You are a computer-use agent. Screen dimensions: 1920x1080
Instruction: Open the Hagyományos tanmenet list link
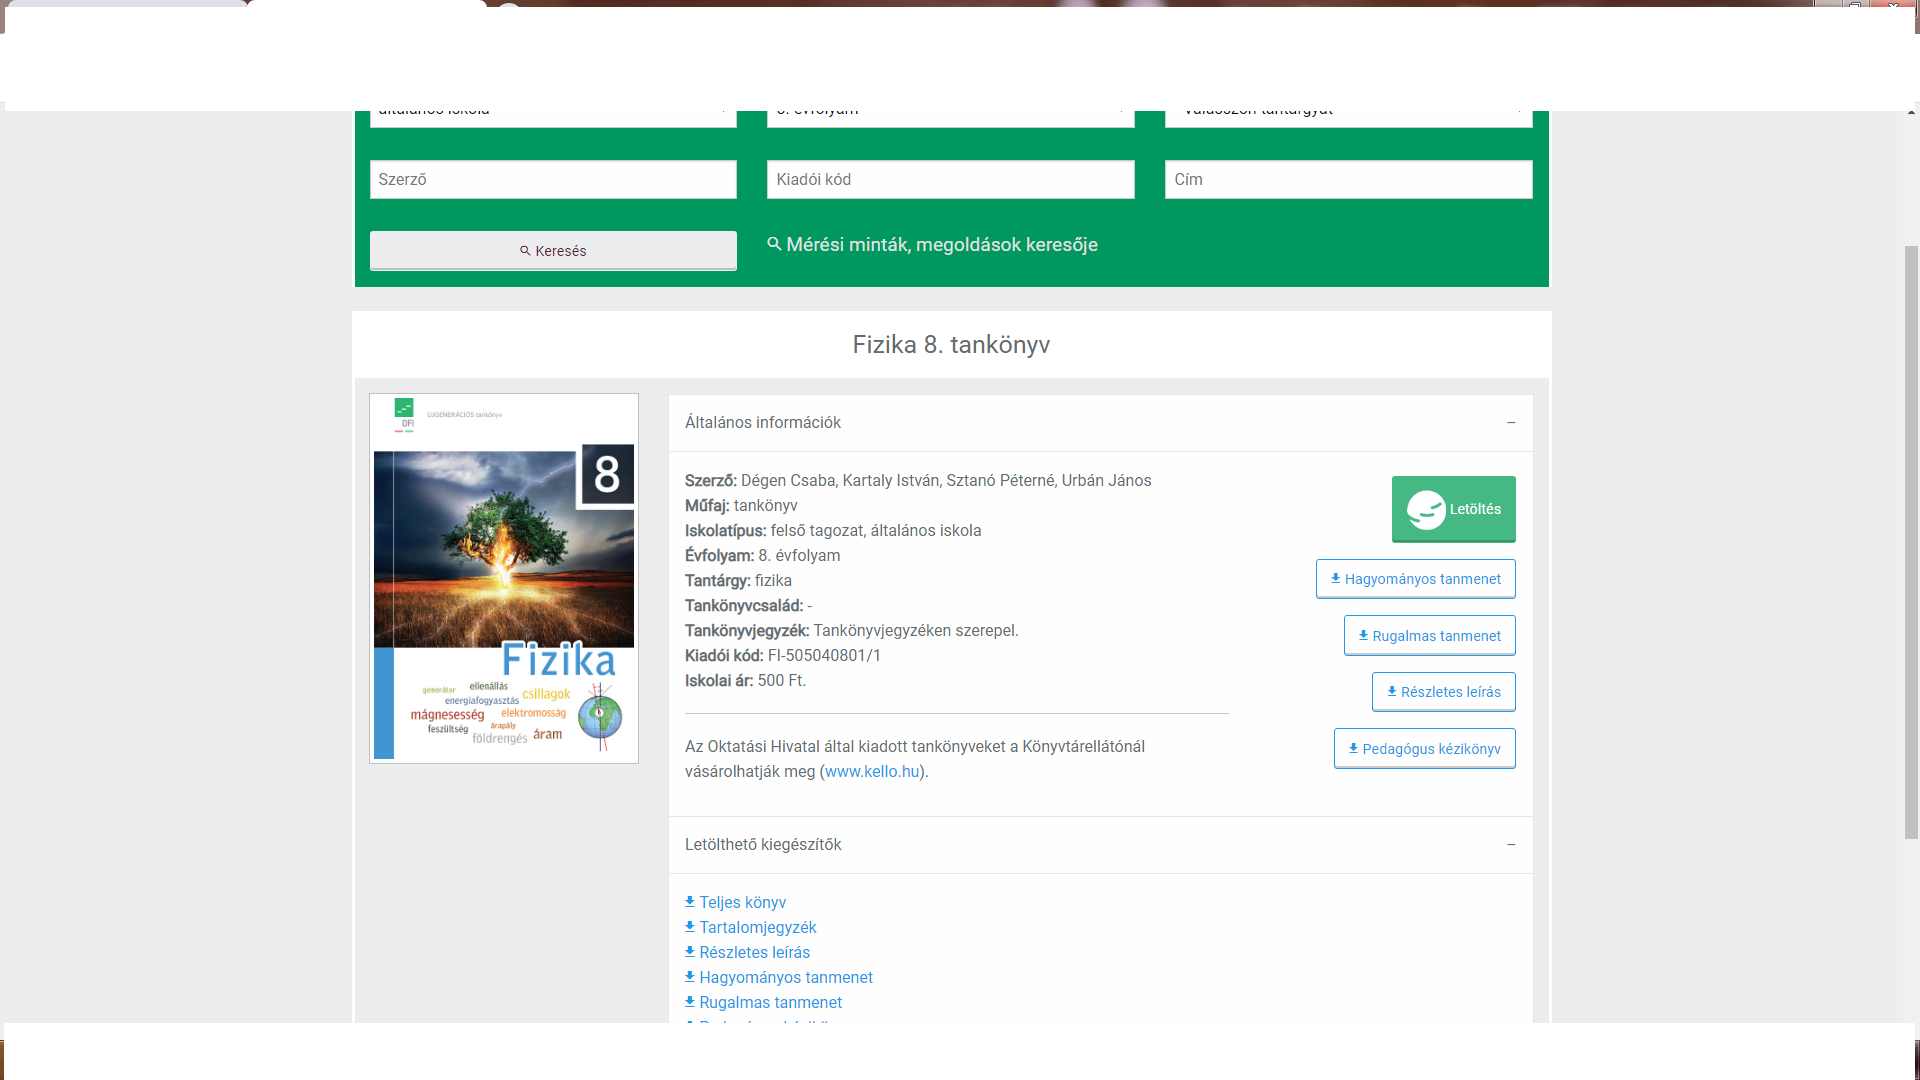click(785, 977)
